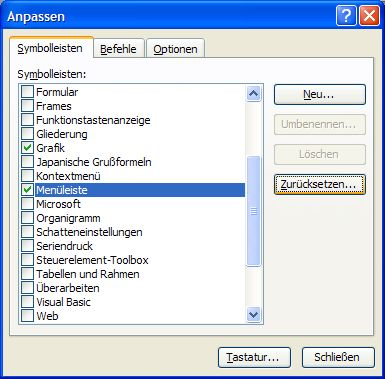Click the vertical scrollbar thumb
Image resolution: width=385 pixels, height=379 pixels.
click(x=254, y=211)
